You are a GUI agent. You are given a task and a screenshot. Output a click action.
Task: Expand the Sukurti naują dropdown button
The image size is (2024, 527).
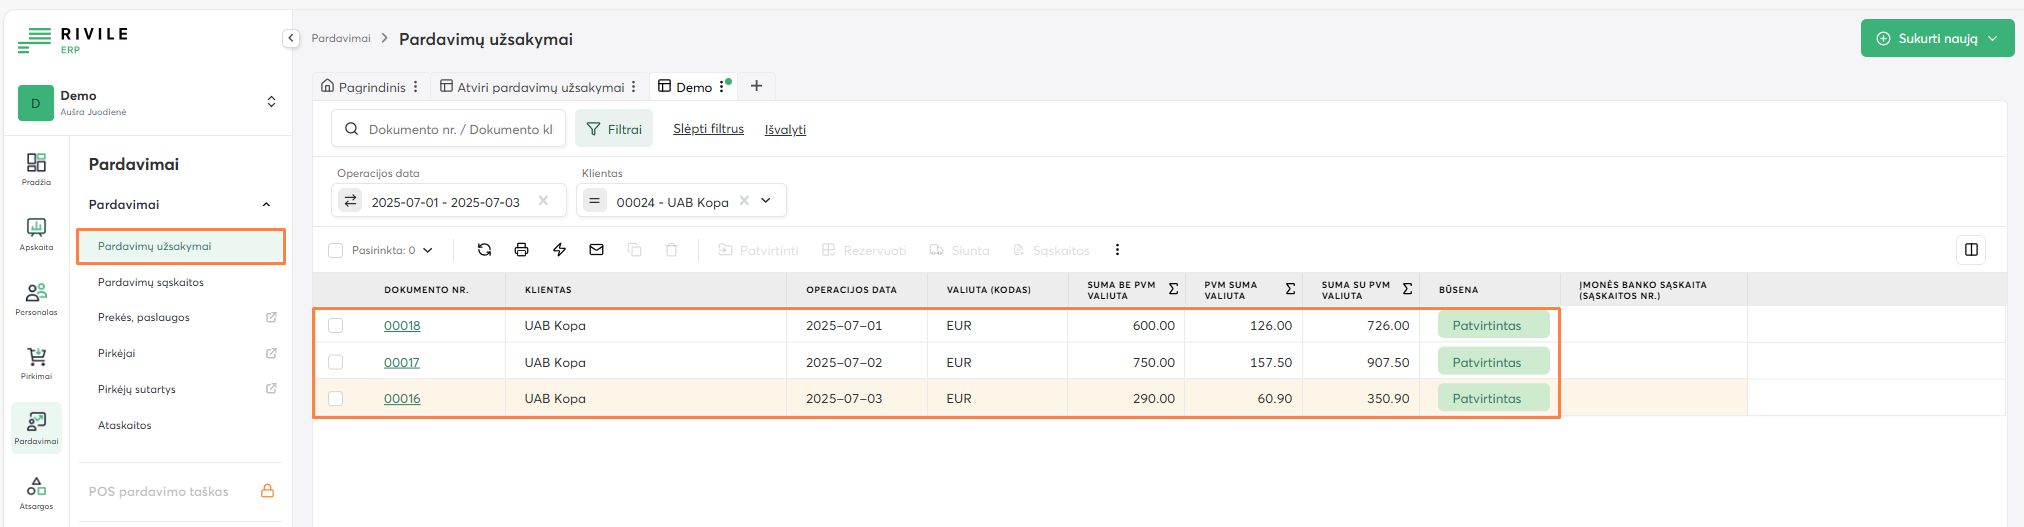[x=1992, y=39]
